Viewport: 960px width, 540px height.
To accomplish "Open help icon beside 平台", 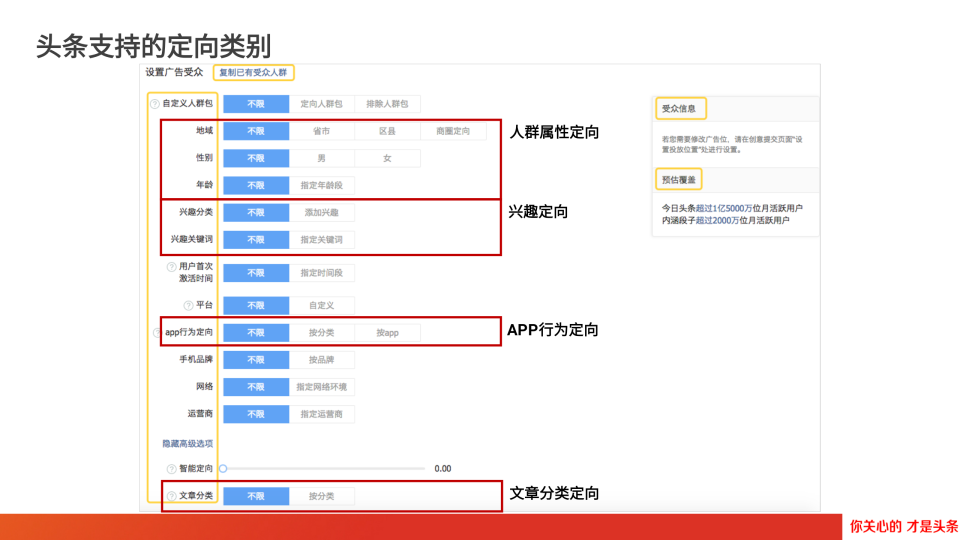I will click(189, 306).
